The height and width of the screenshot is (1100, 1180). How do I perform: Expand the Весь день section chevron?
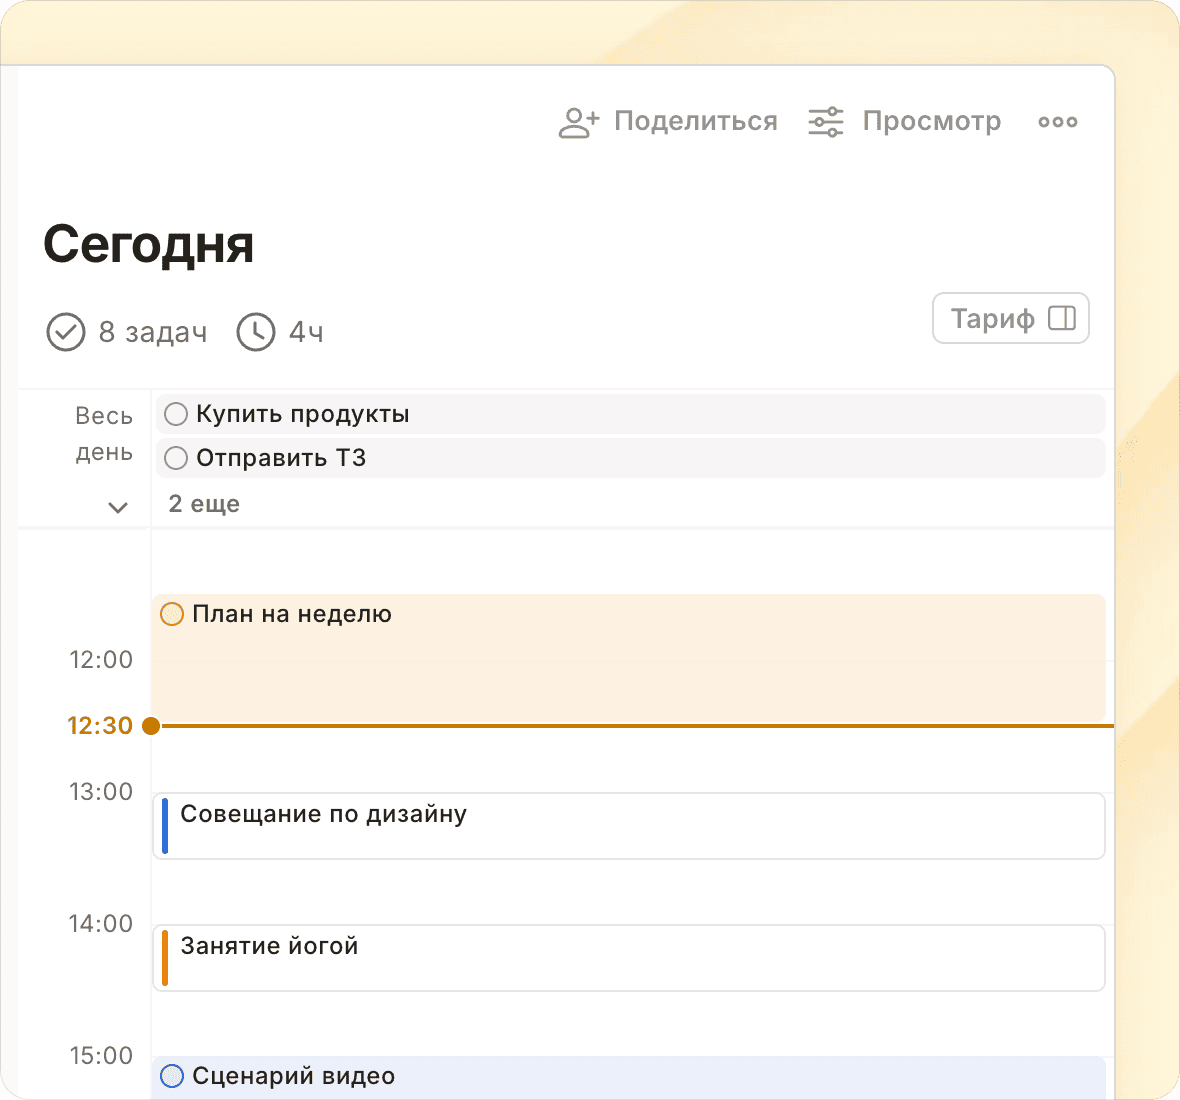pos(118,507)
